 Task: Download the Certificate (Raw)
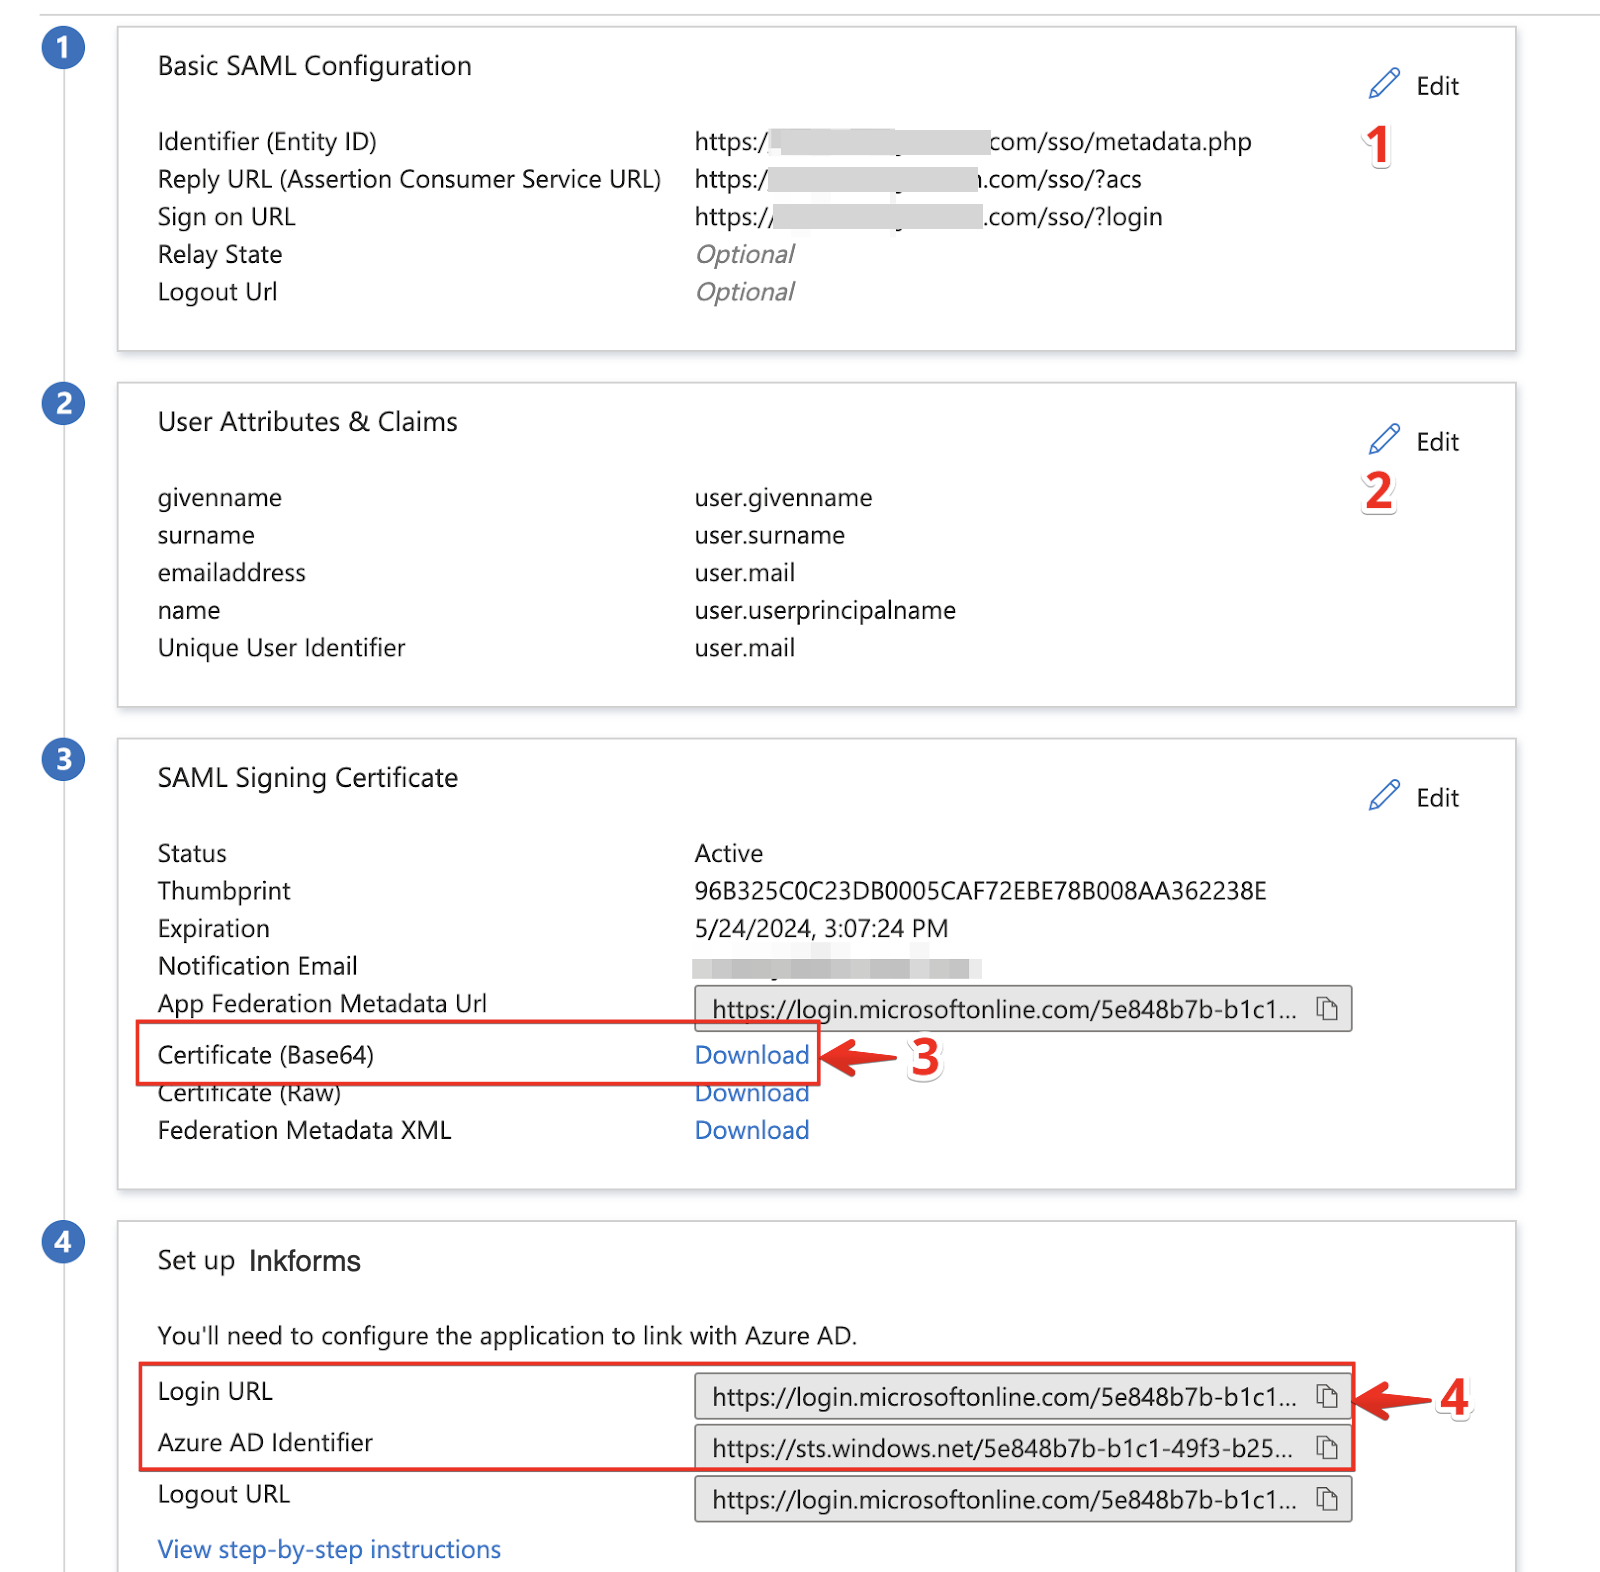[751, 1094]
